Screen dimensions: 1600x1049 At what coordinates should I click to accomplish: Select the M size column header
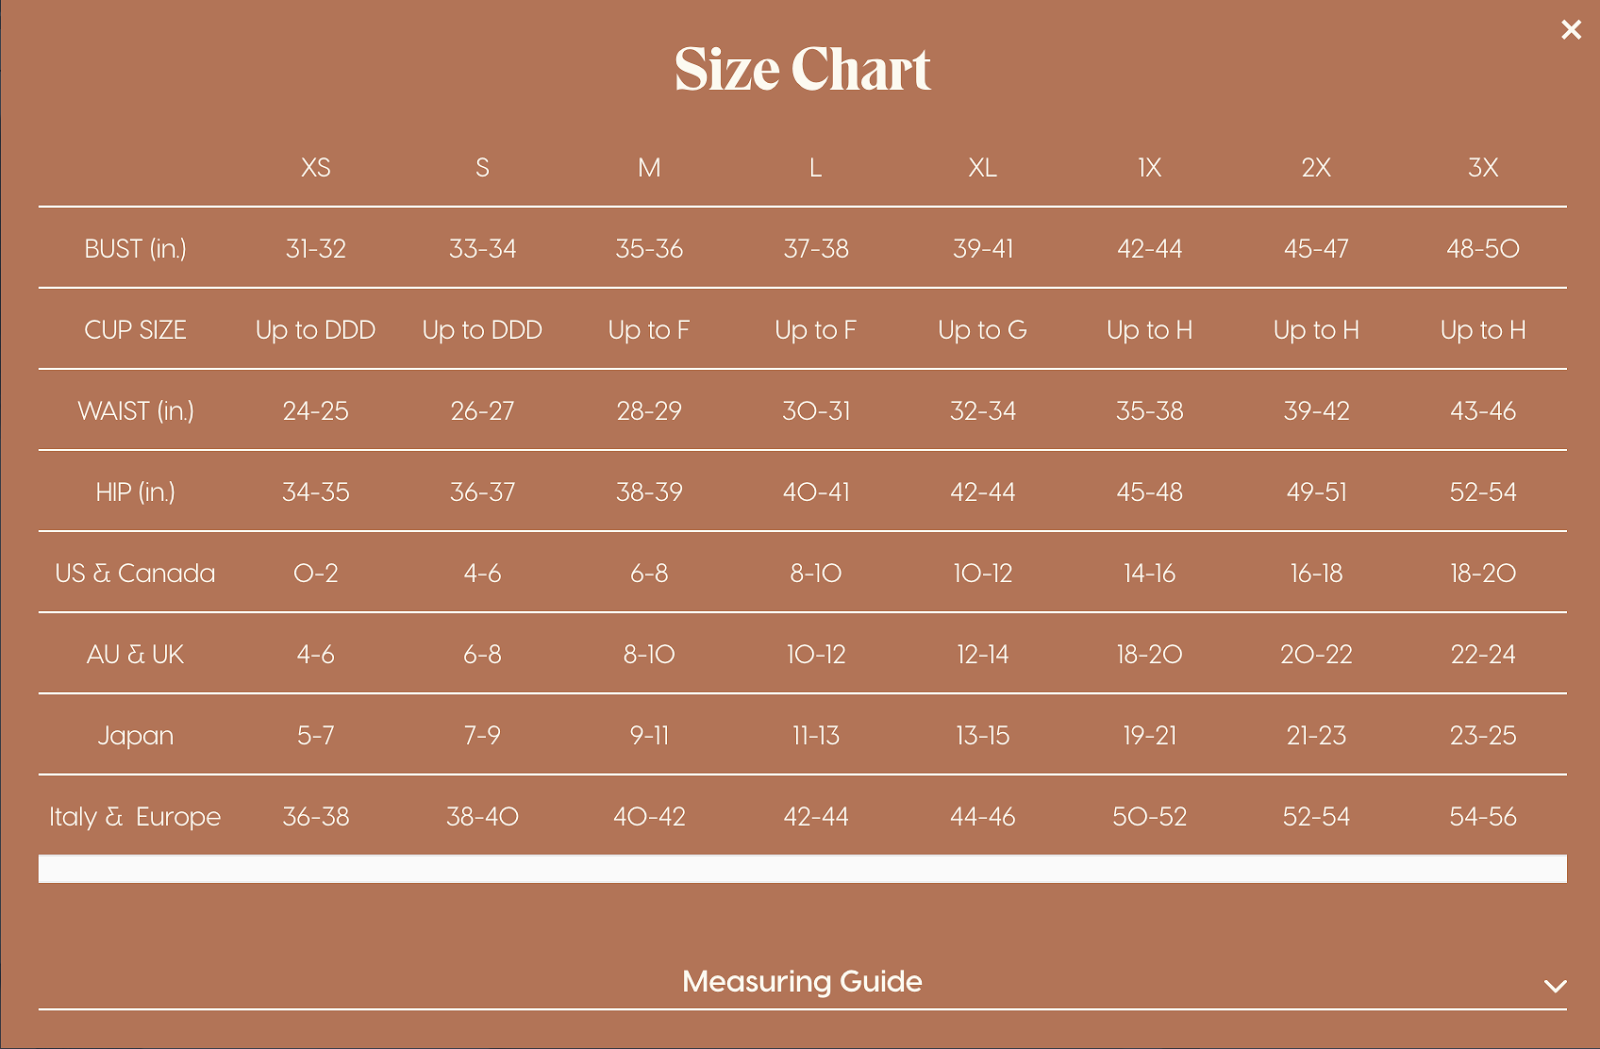[x=649, y=168]
